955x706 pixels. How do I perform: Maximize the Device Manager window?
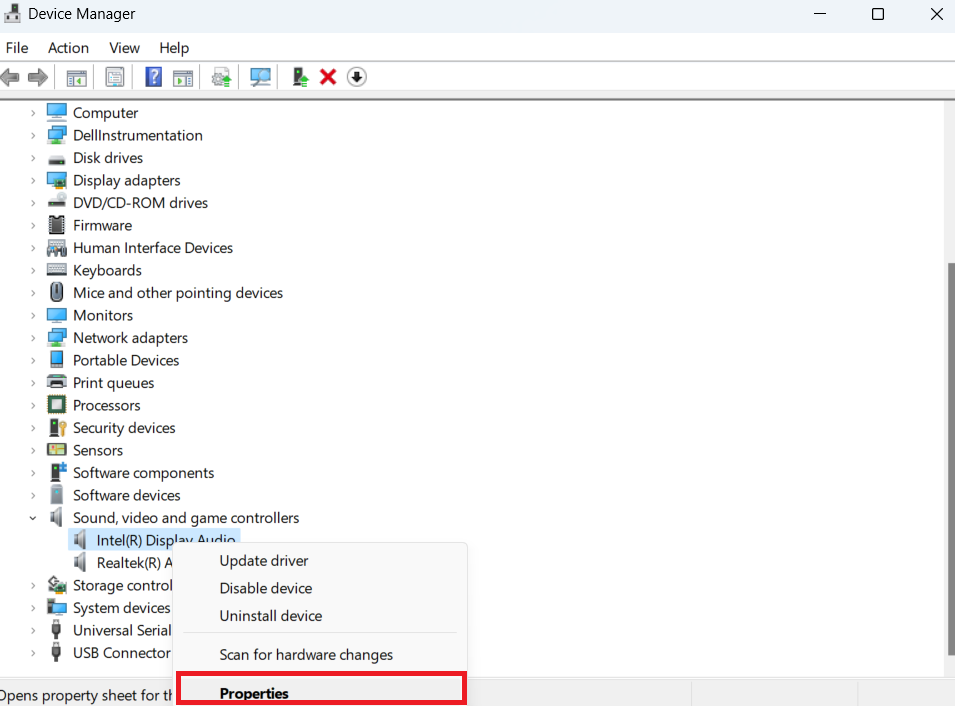878,14
